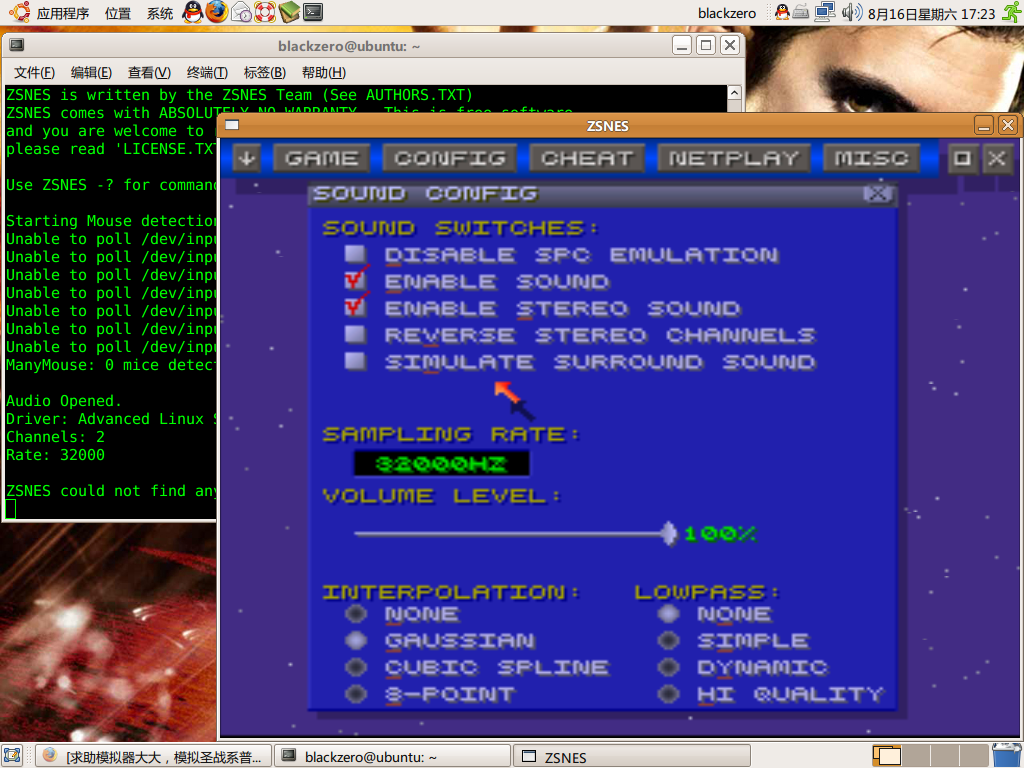Switch to the Firefox task in the bottom taskbar
Screen dimensions: 1024x768
click(x=152, y=756)
